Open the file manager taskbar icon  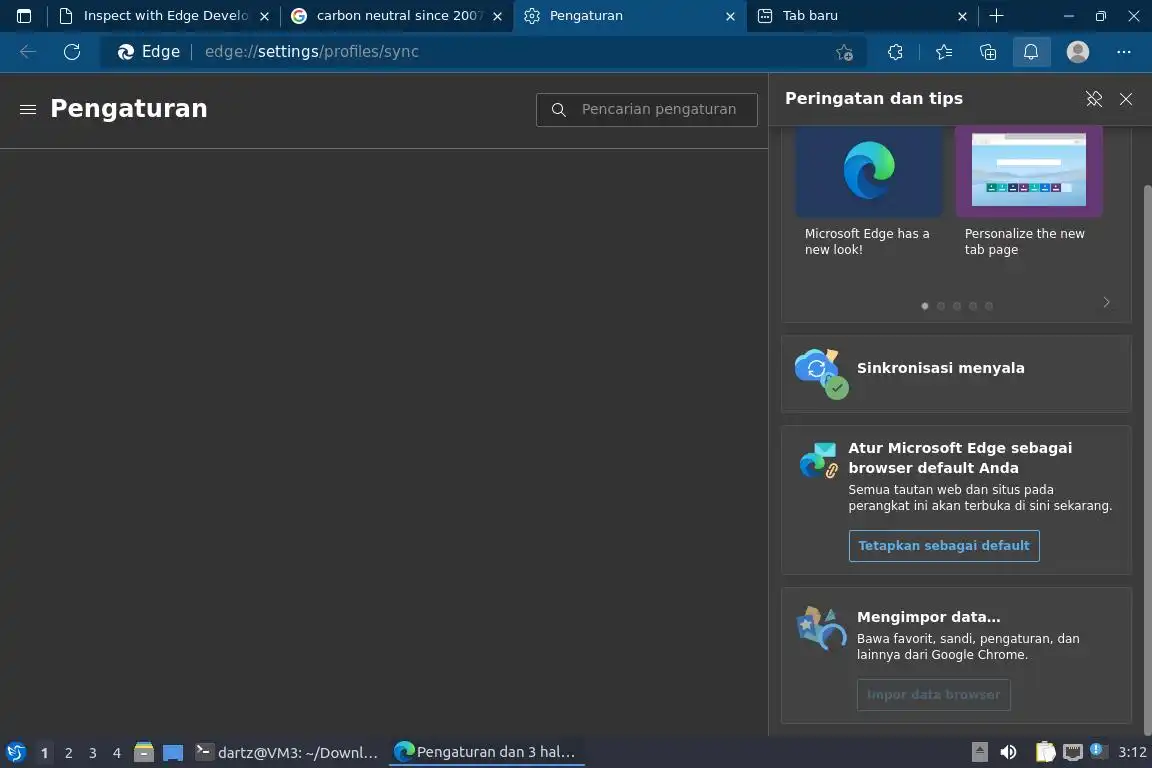[x=143, y=753]
